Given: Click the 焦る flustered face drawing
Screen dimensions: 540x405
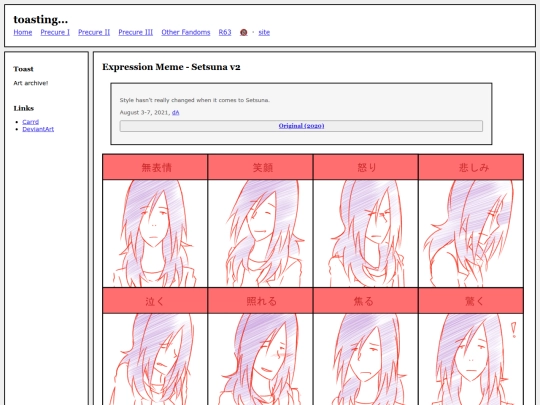Looking at the screenshot, I should (366, 359).
